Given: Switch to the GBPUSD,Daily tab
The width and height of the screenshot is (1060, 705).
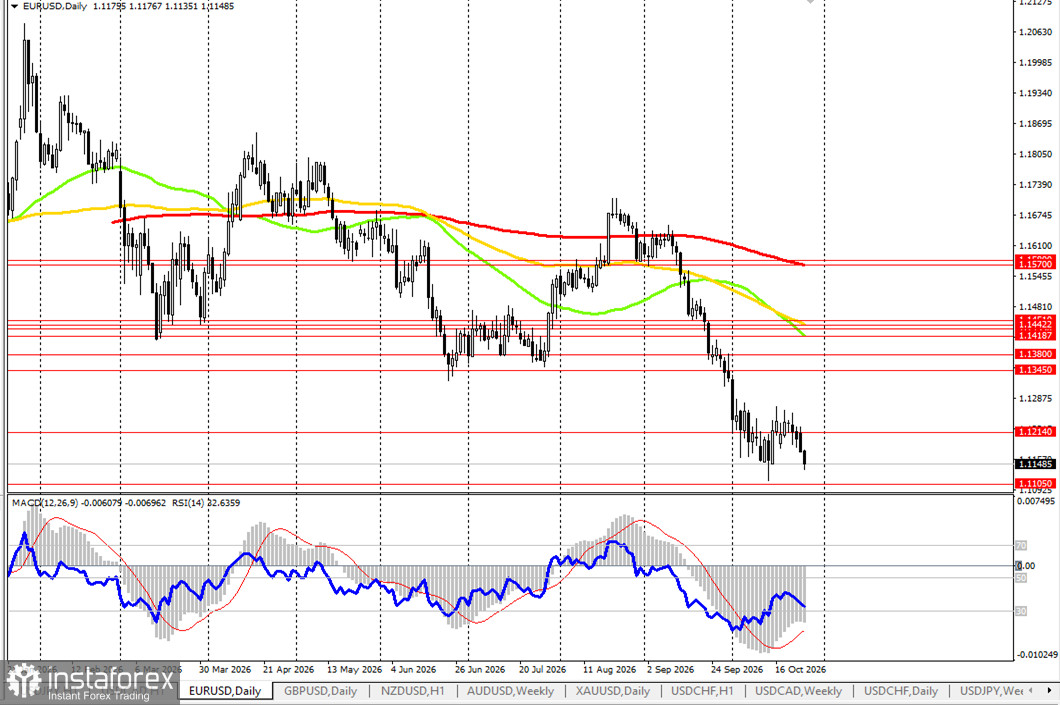Looking at the screenshot, I should pos(320,691).
